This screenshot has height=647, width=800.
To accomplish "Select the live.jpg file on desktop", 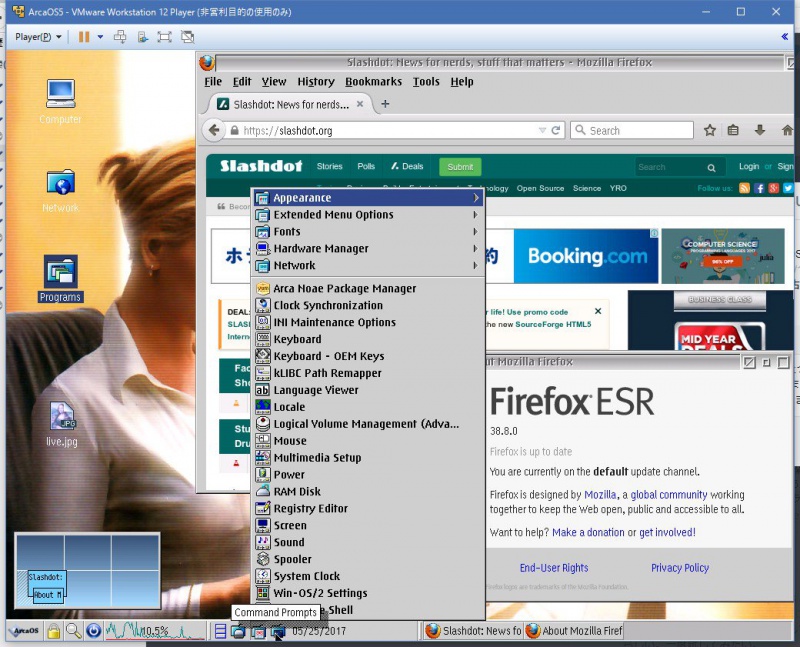I will (62, 424).
